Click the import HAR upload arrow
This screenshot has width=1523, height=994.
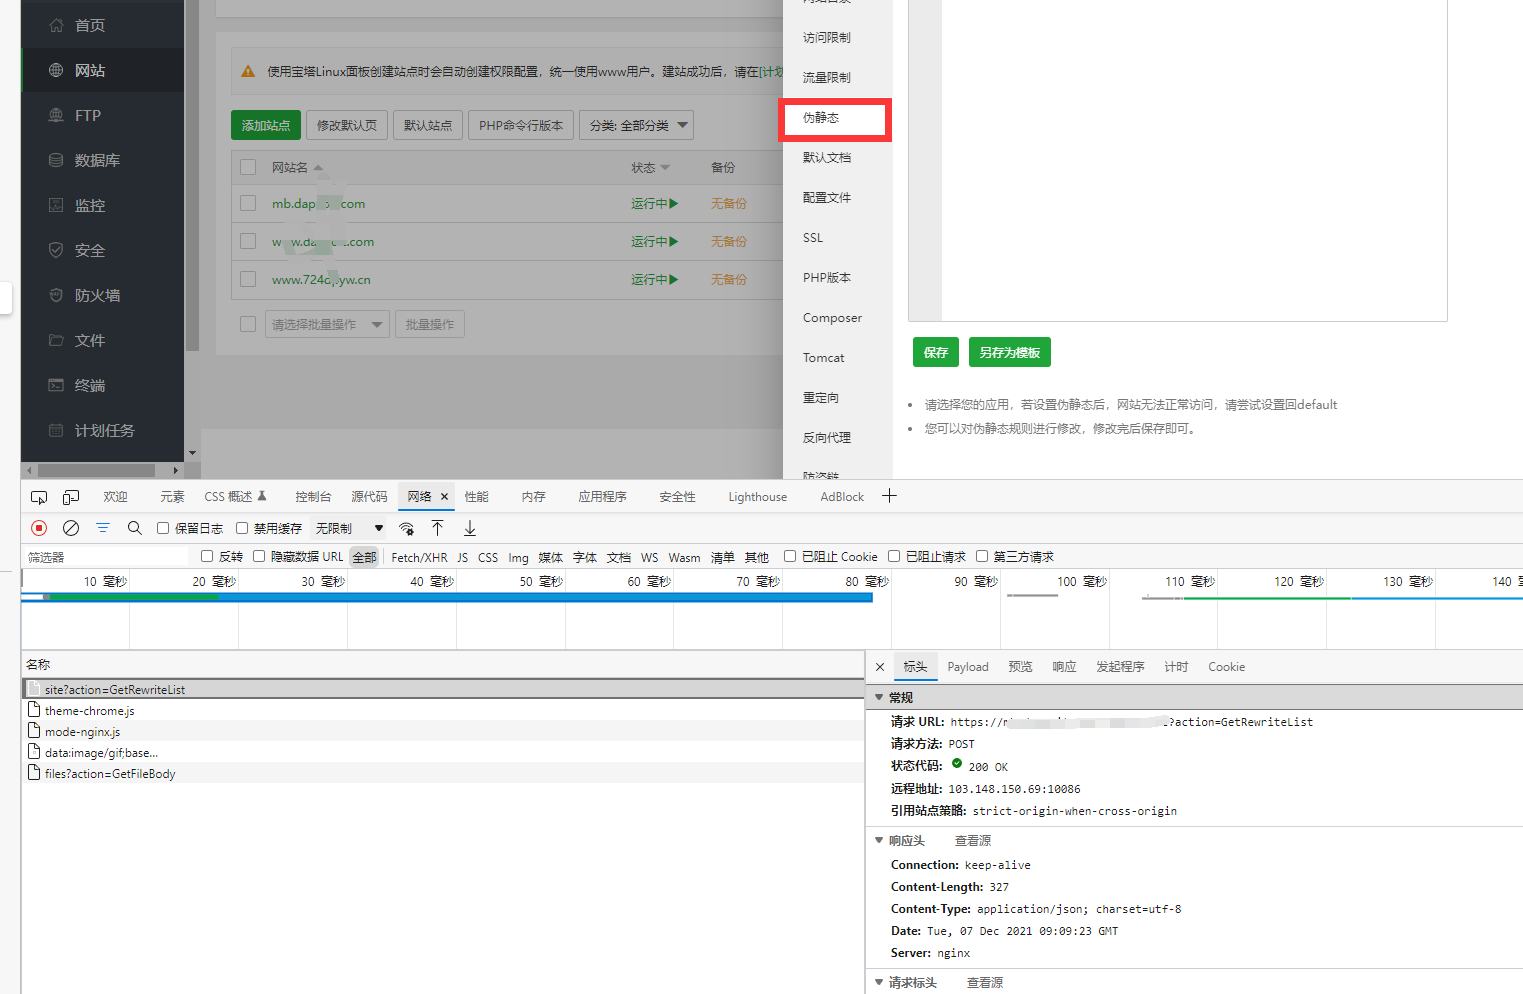click(437, 528)
